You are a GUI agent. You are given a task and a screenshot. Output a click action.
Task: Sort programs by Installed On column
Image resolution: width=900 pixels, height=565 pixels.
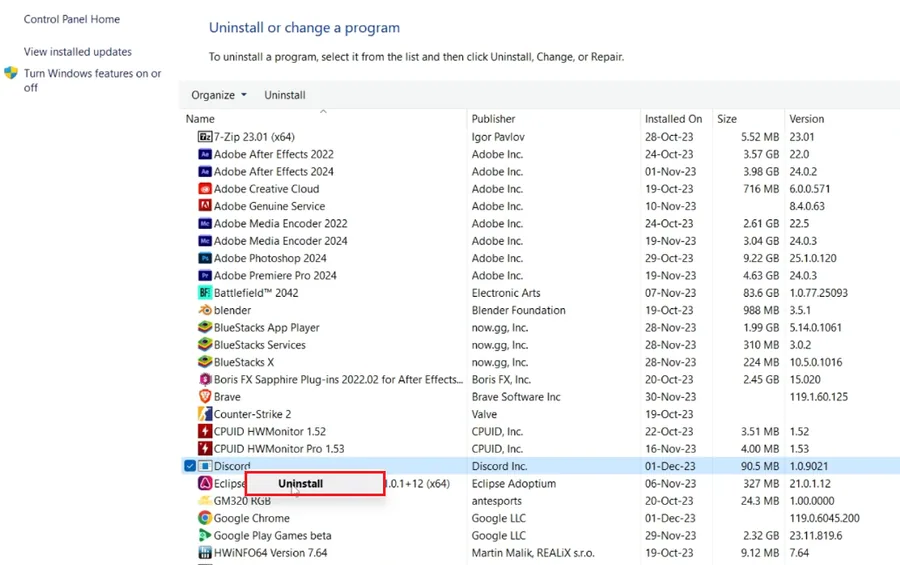[x=673, y=119]
